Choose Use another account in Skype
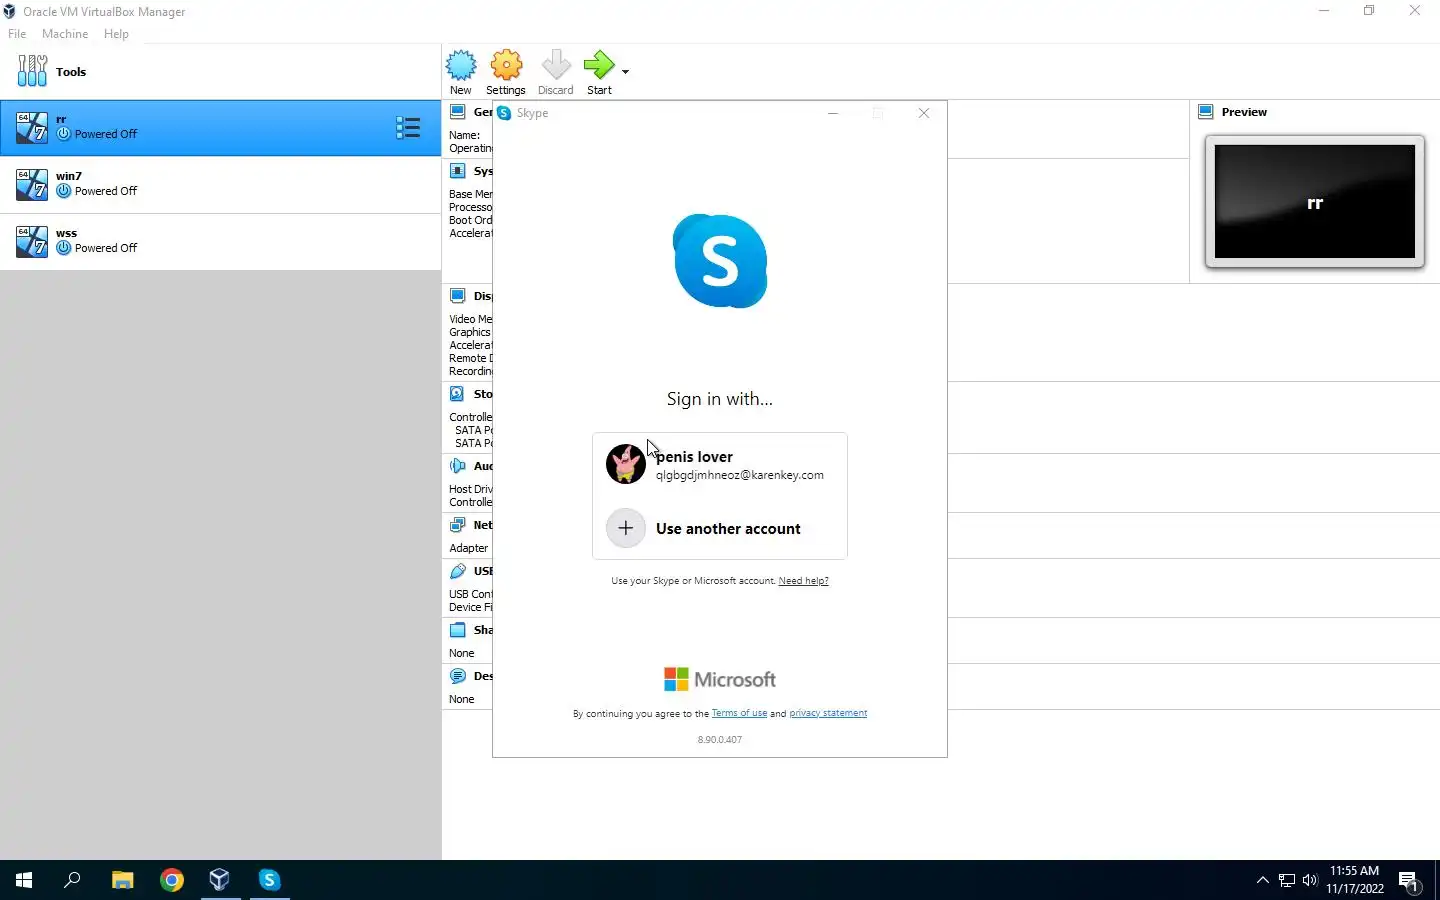The width and height of the screenshot is (1440, 900). 720,528
